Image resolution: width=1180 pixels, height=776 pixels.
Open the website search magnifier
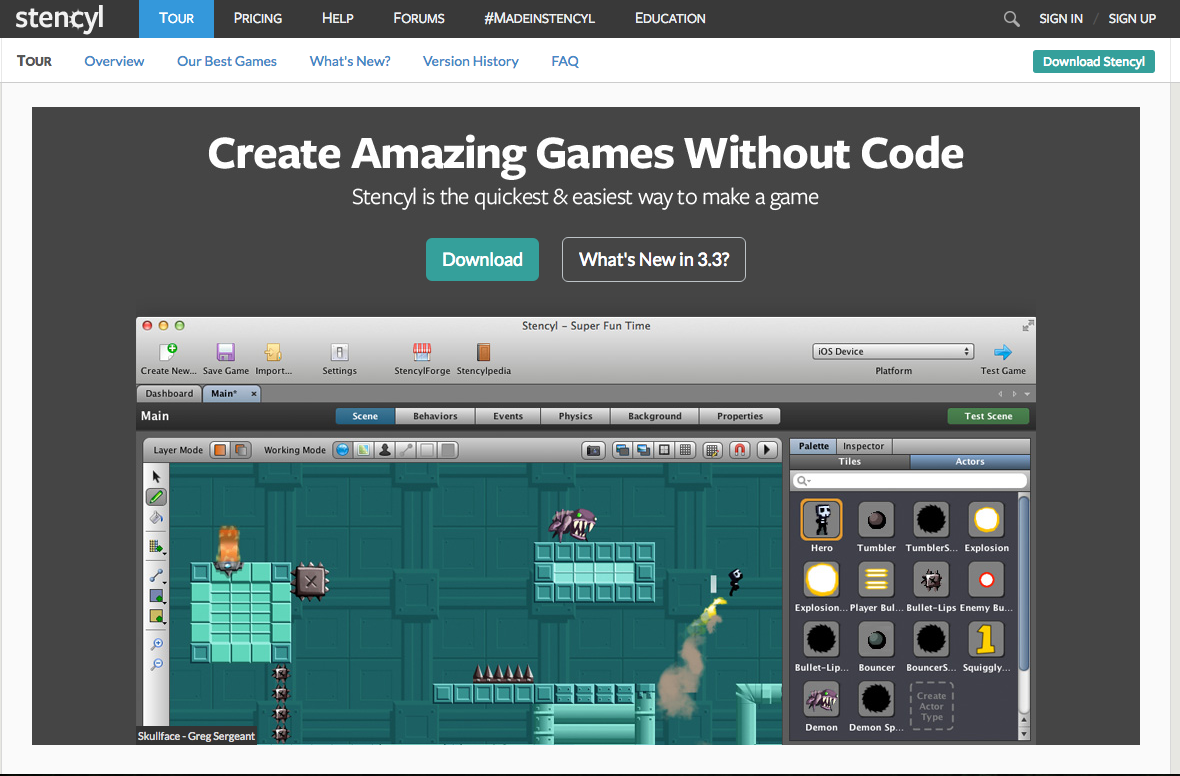(x=1012, y=19)
